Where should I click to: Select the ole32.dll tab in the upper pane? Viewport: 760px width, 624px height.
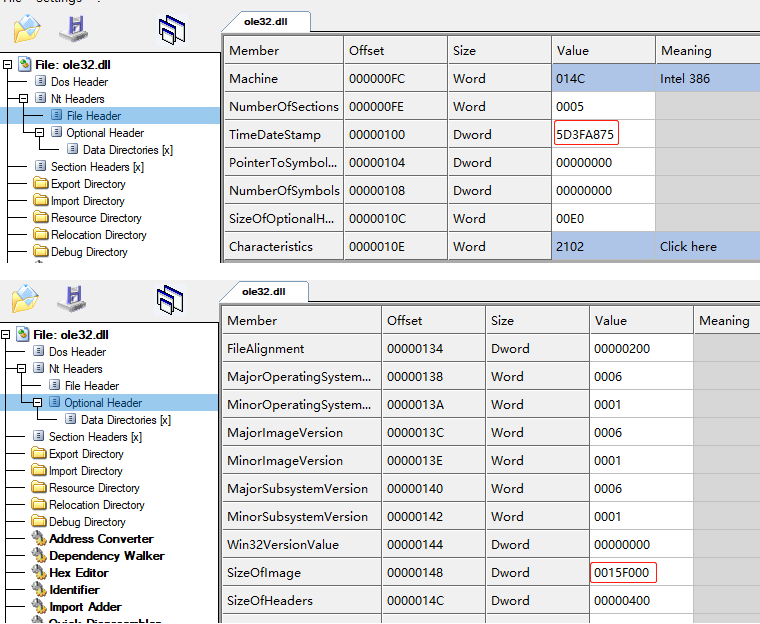[x=266, y=22]
